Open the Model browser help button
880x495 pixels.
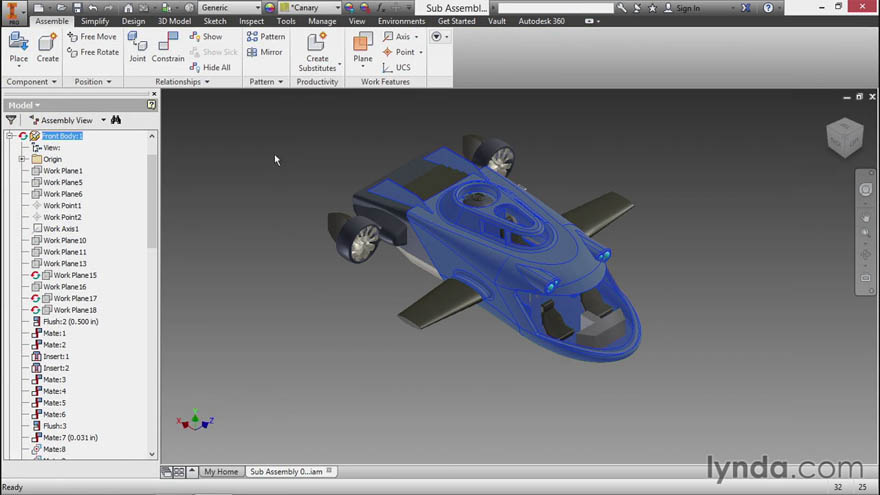(x=152, y=105)
